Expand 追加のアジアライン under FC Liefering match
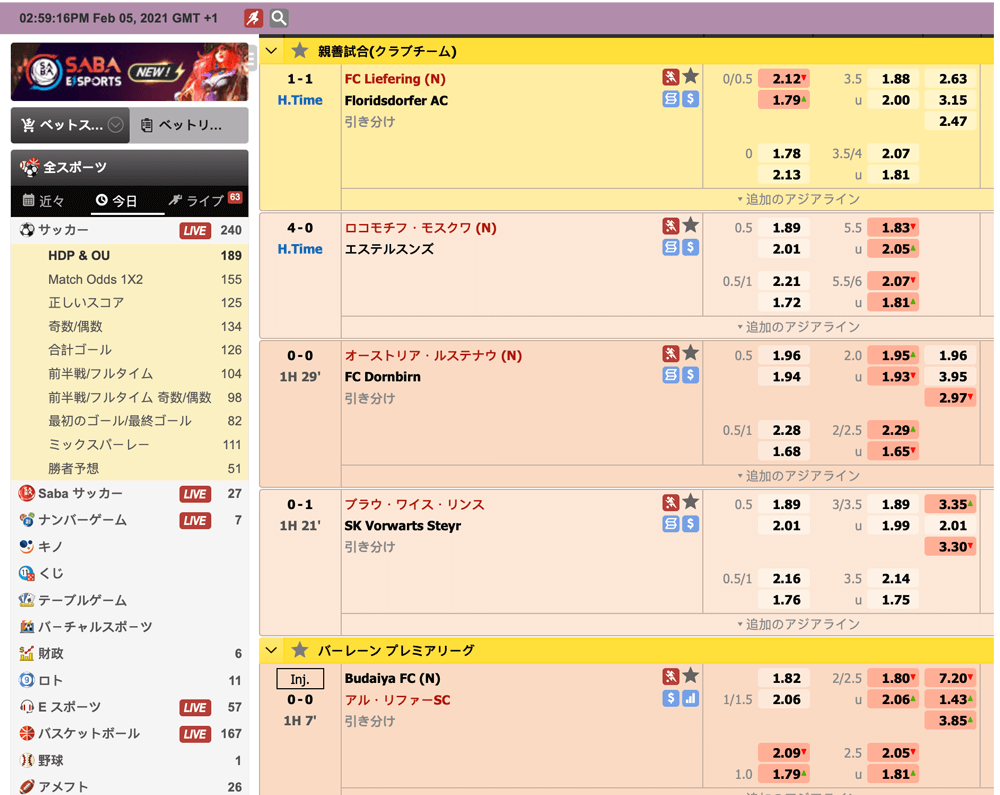This screenshot has width=1000, height=795. 798,199
